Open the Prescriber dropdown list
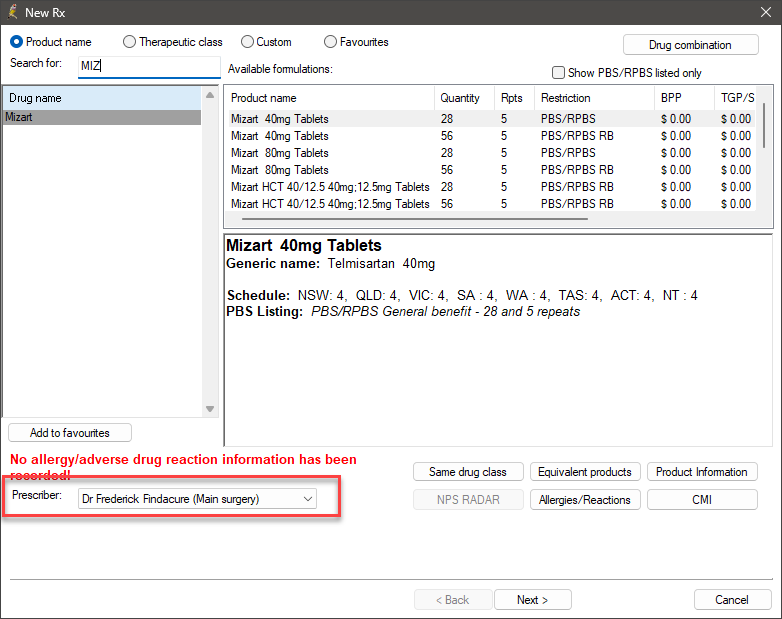 click(x=307, y=498)
